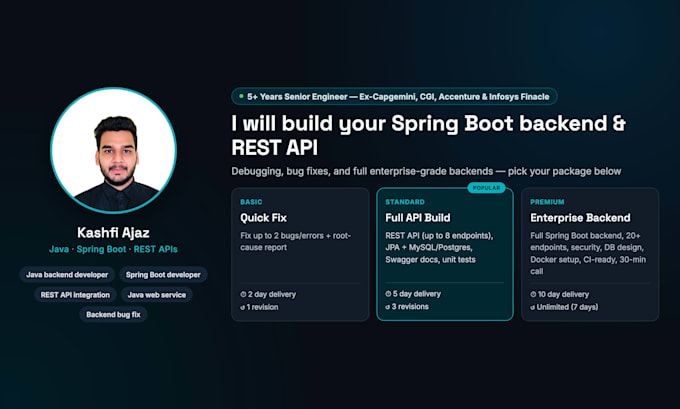The height and width of the screenshot is (409, 680).
Task: Click the 'Unlimited (7 days)' text
Action: tap(567, 307)
